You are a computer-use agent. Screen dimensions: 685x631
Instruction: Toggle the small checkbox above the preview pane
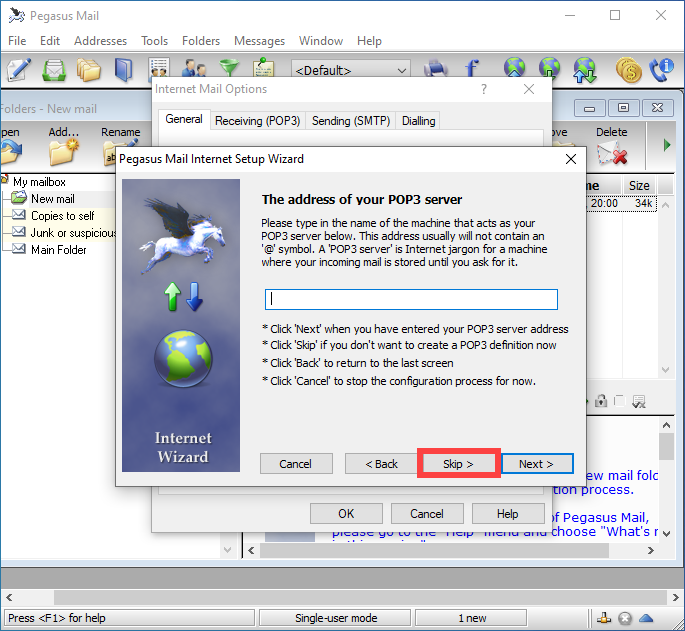click(619, 401)
